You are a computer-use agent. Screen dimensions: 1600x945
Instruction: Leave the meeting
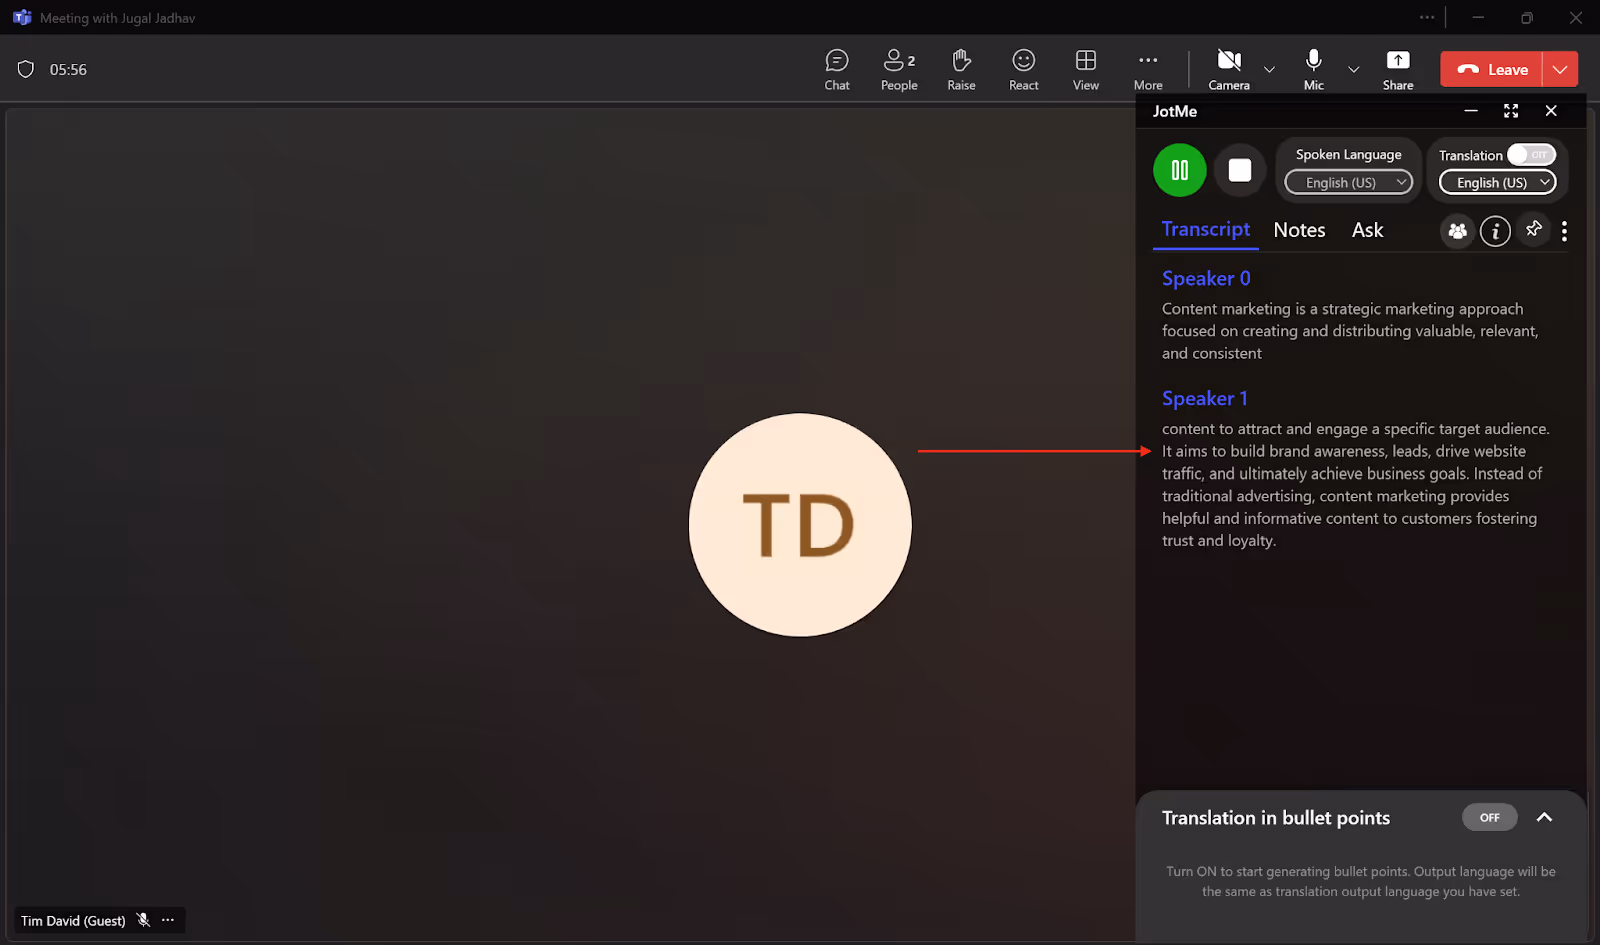pyautogui.click(x=1491, y=69)
